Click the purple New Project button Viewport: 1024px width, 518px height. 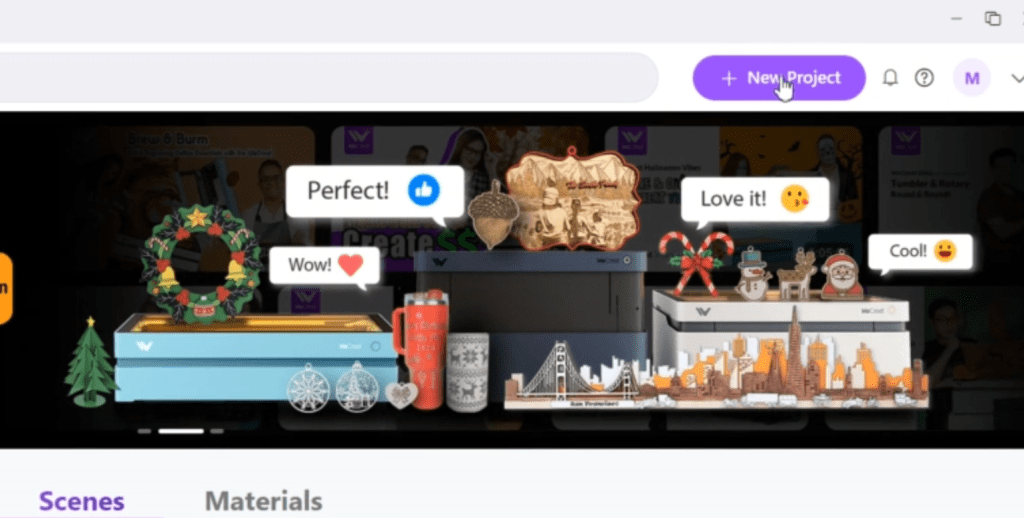[778, 78]
